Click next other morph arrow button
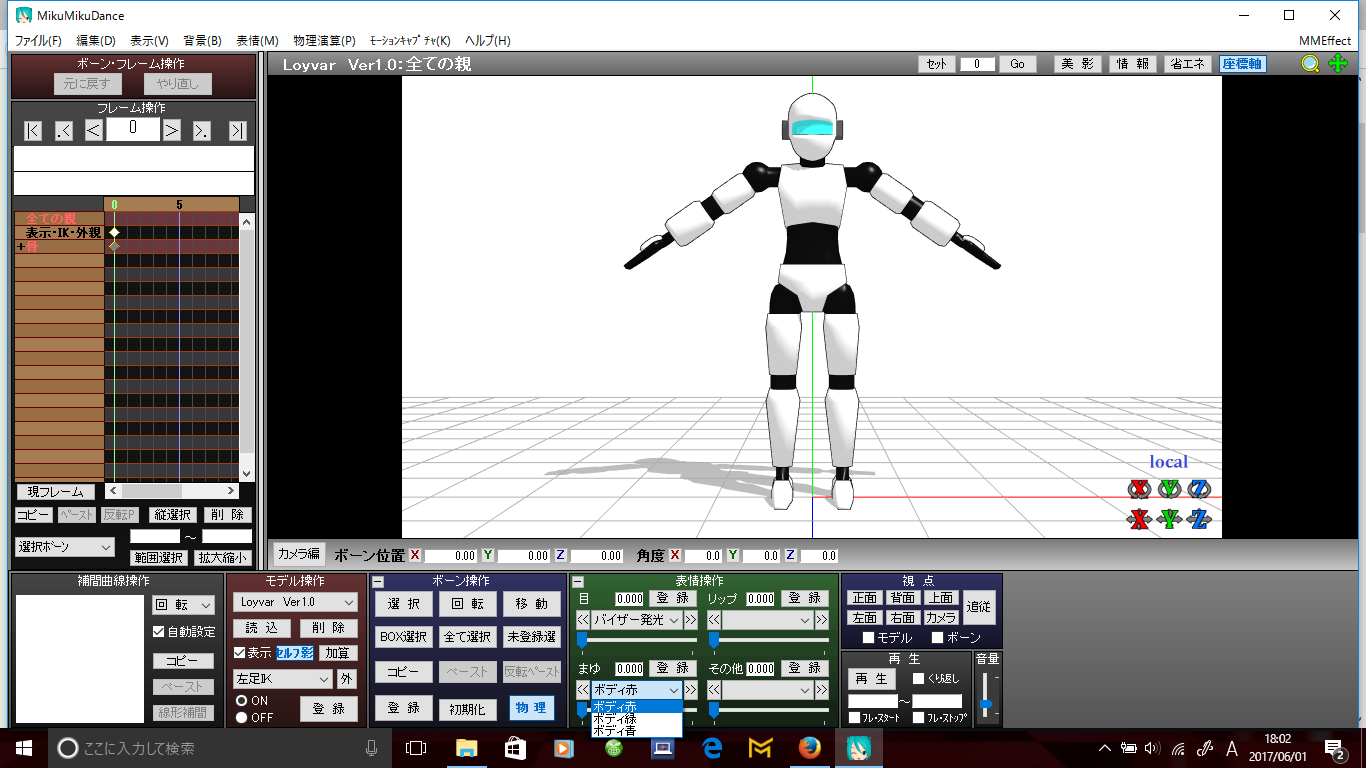Image resolution: width=1366 pixels, height=768 pixels. [822, 690]
